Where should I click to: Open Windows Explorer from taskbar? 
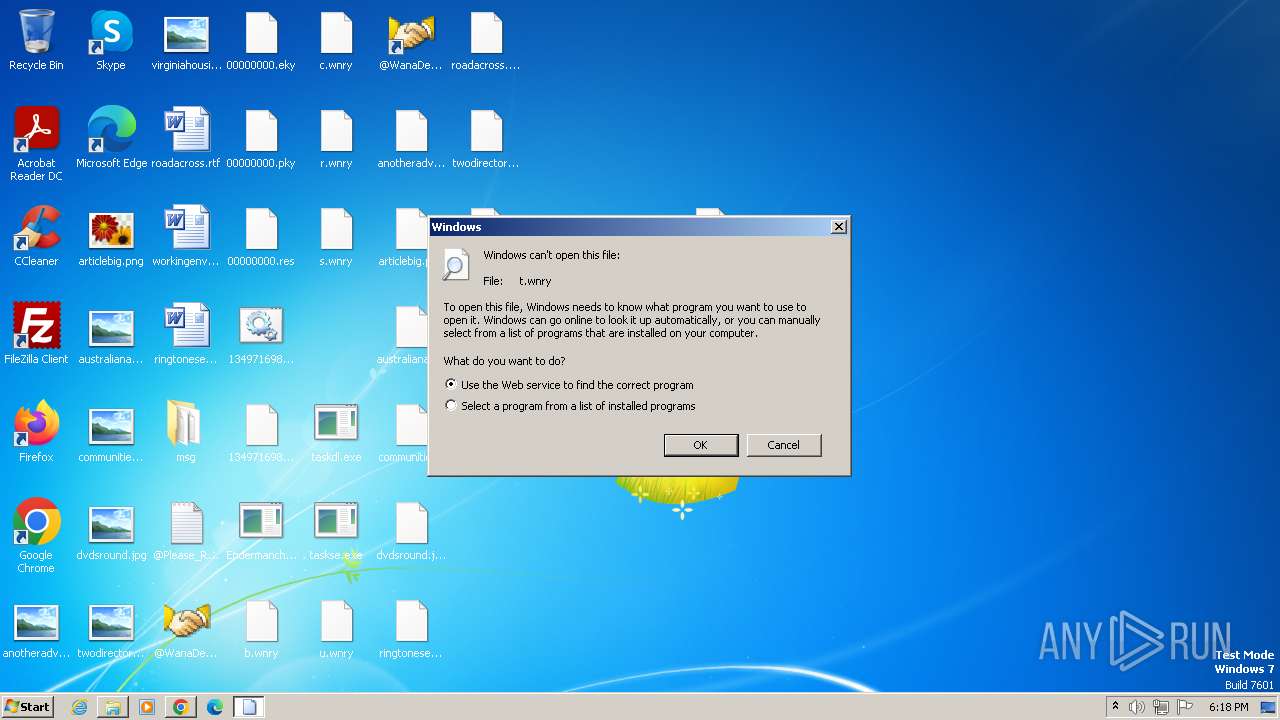[113, 707]
